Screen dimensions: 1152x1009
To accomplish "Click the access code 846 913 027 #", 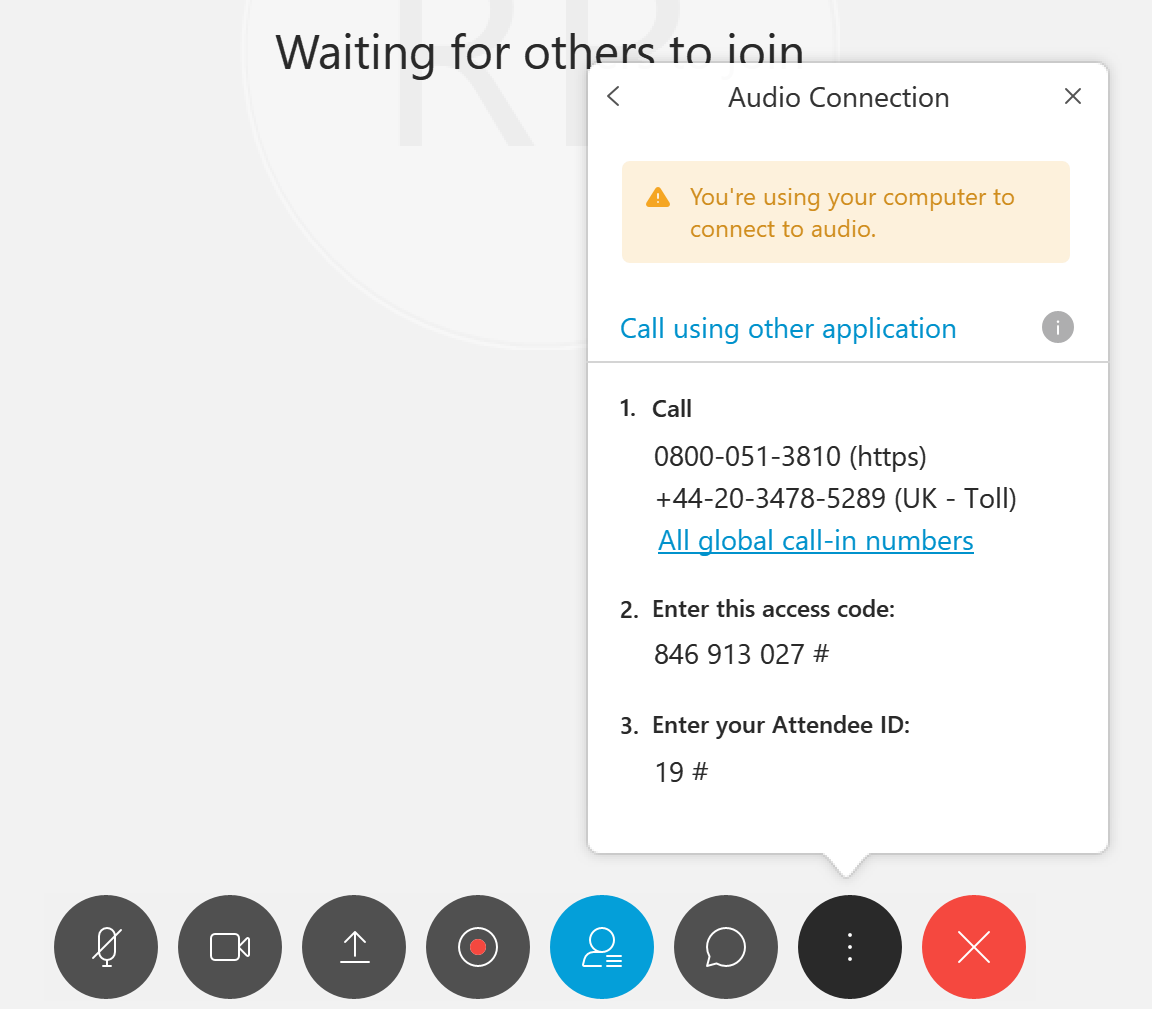I will coord(741,654).
